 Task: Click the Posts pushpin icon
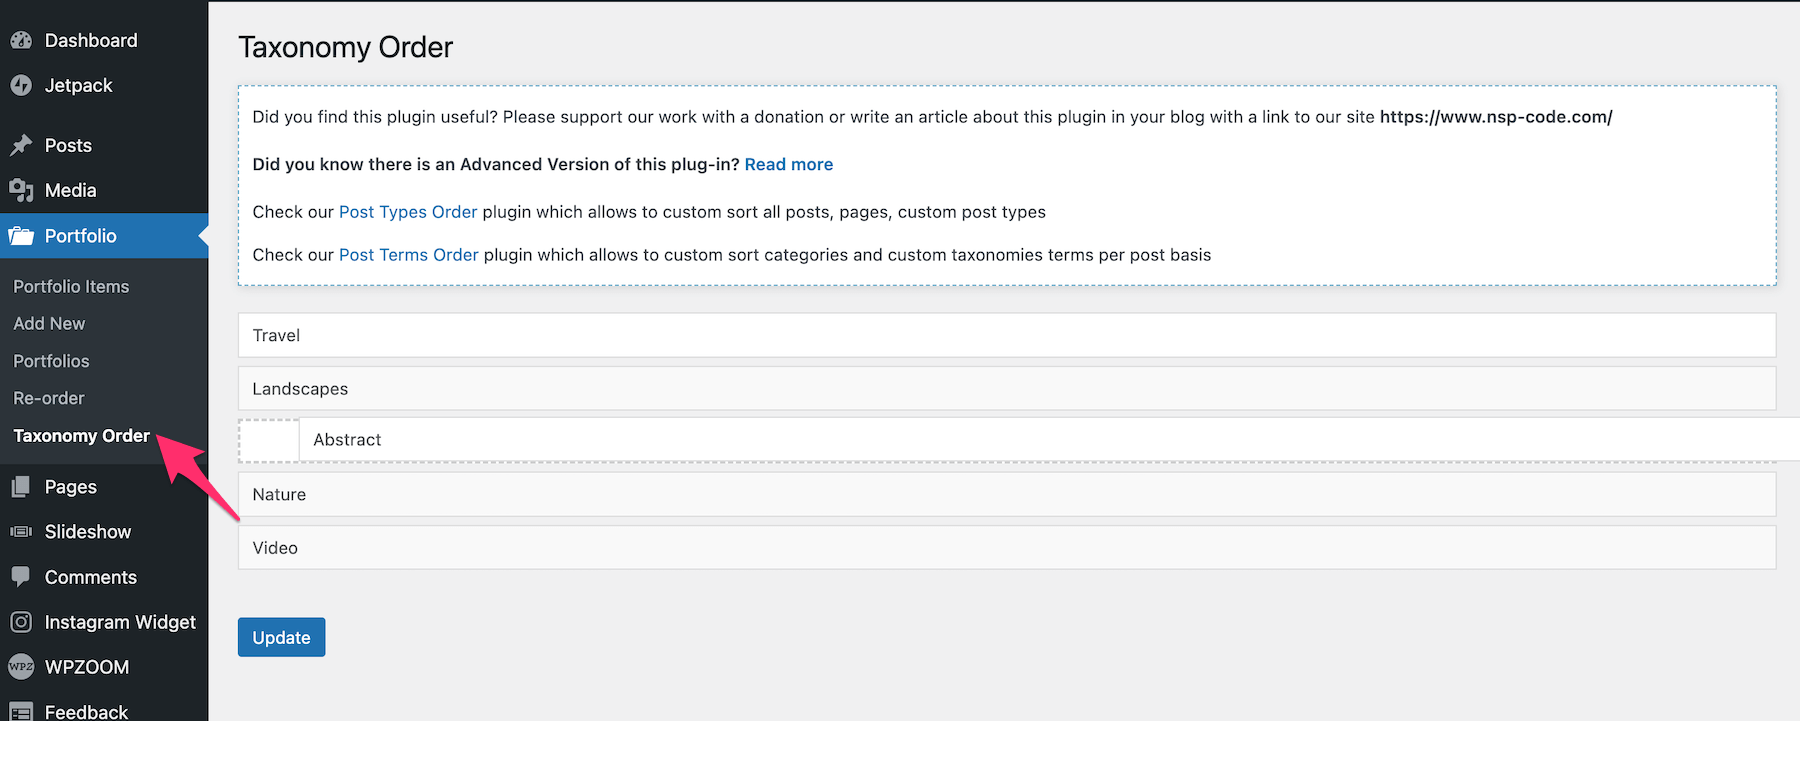pos(21,146)
